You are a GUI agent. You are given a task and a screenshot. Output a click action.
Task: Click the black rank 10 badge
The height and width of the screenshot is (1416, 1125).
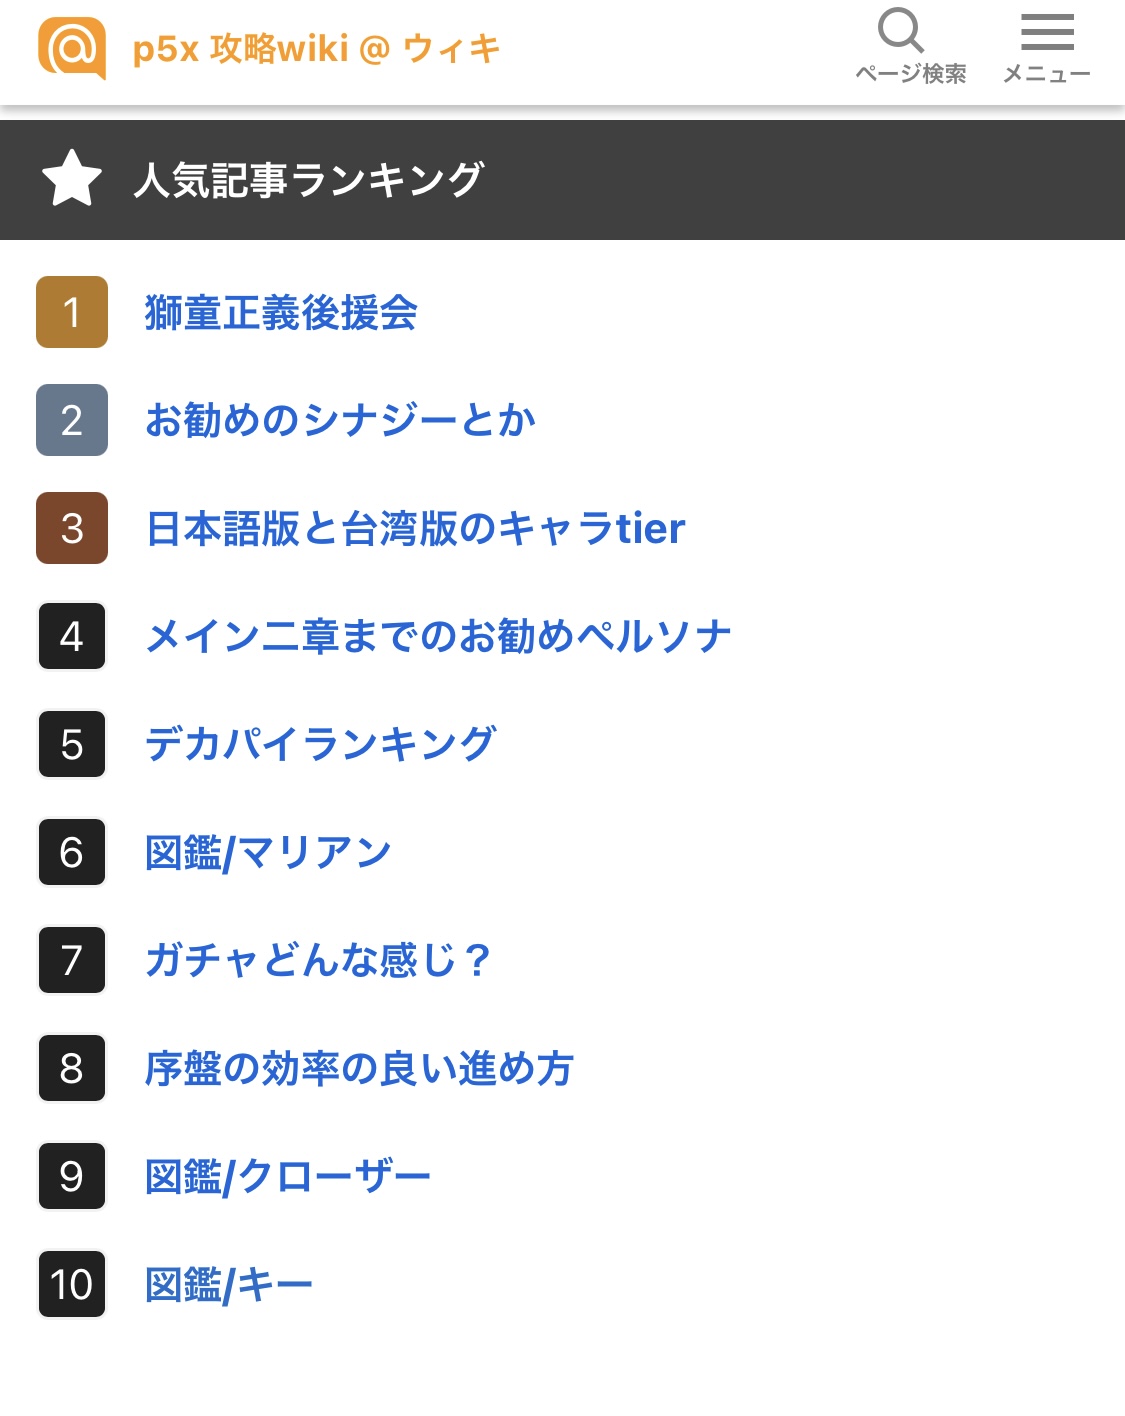(x=72, y=1284)
